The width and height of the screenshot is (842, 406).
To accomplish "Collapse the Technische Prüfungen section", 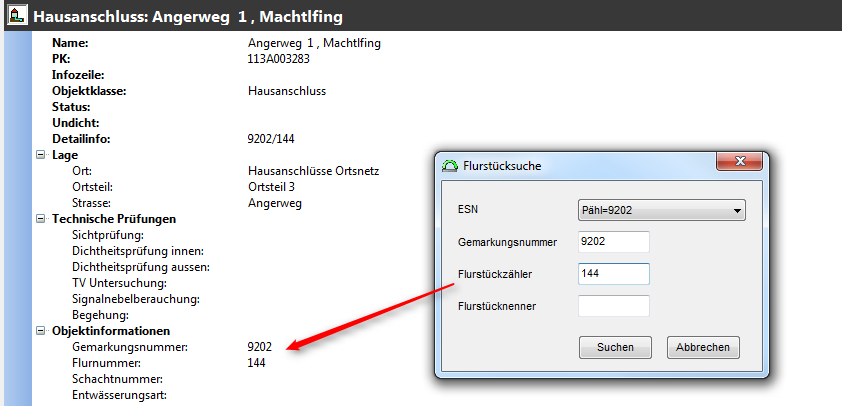I will point(40,219).
